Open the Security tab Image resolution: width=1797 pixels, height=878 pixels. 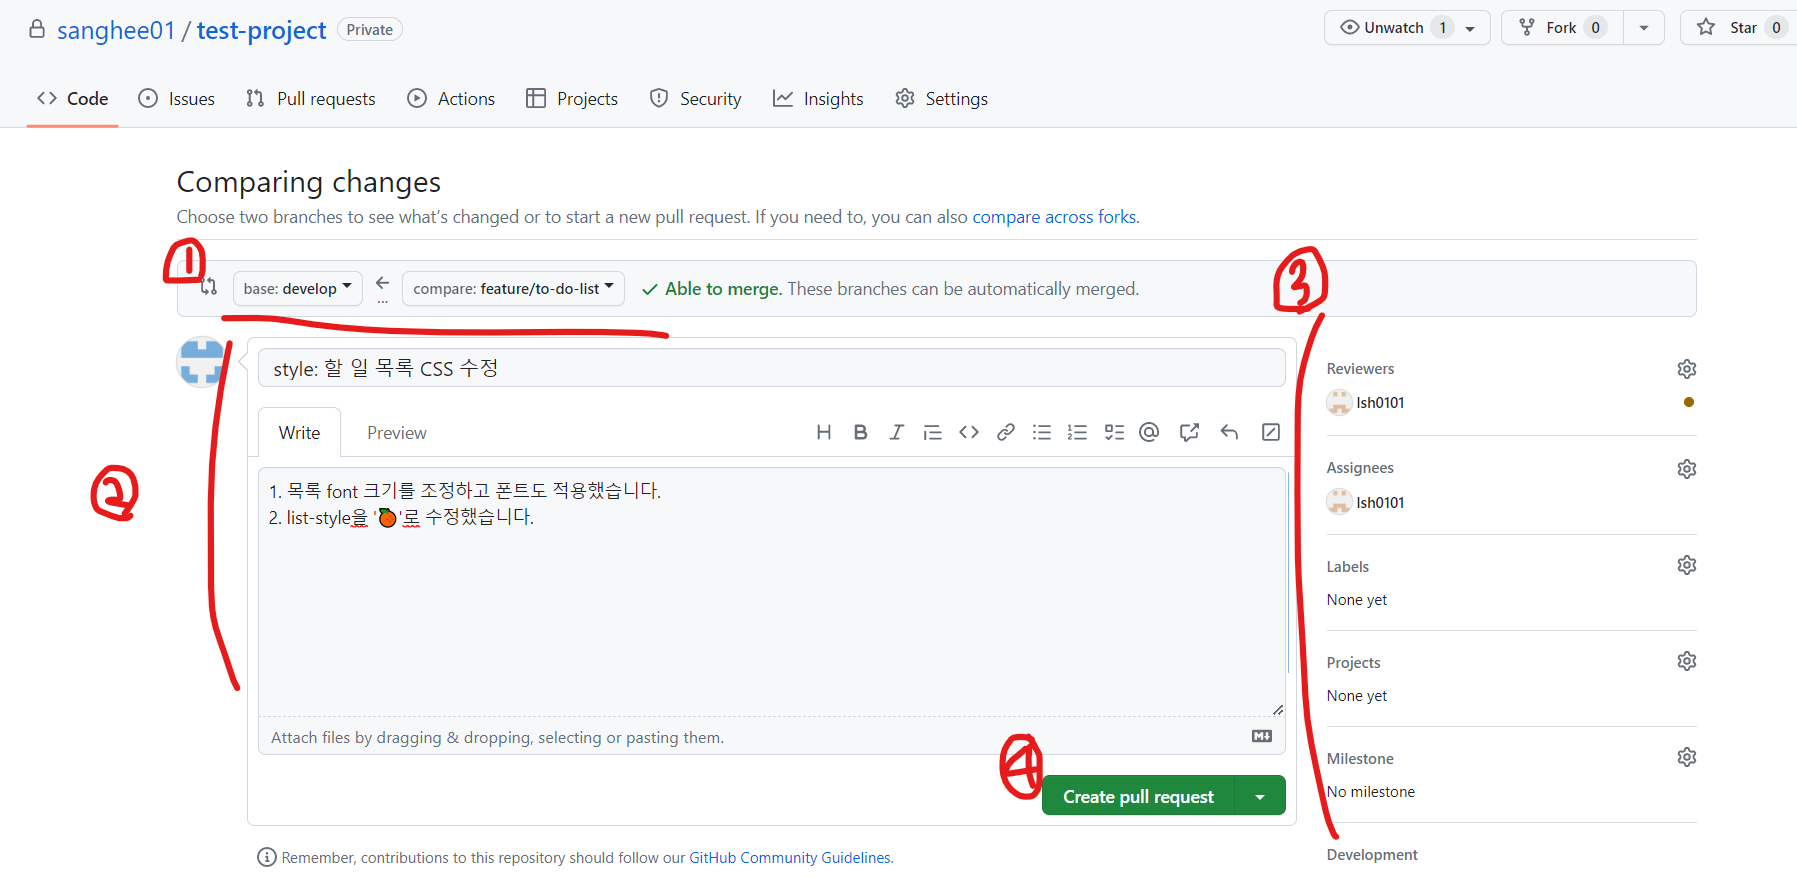click(695, 98)
